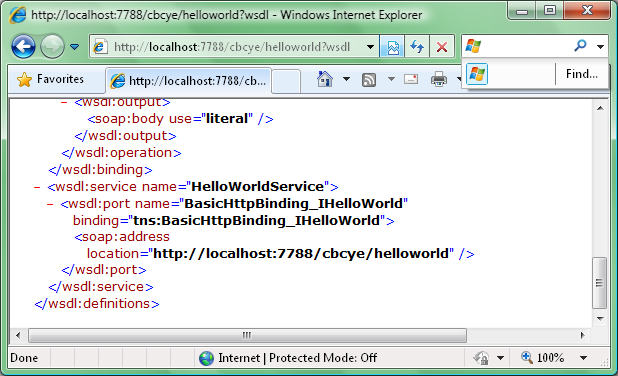
Task: Click the RSS feeds icon
Action: point(369,80)
